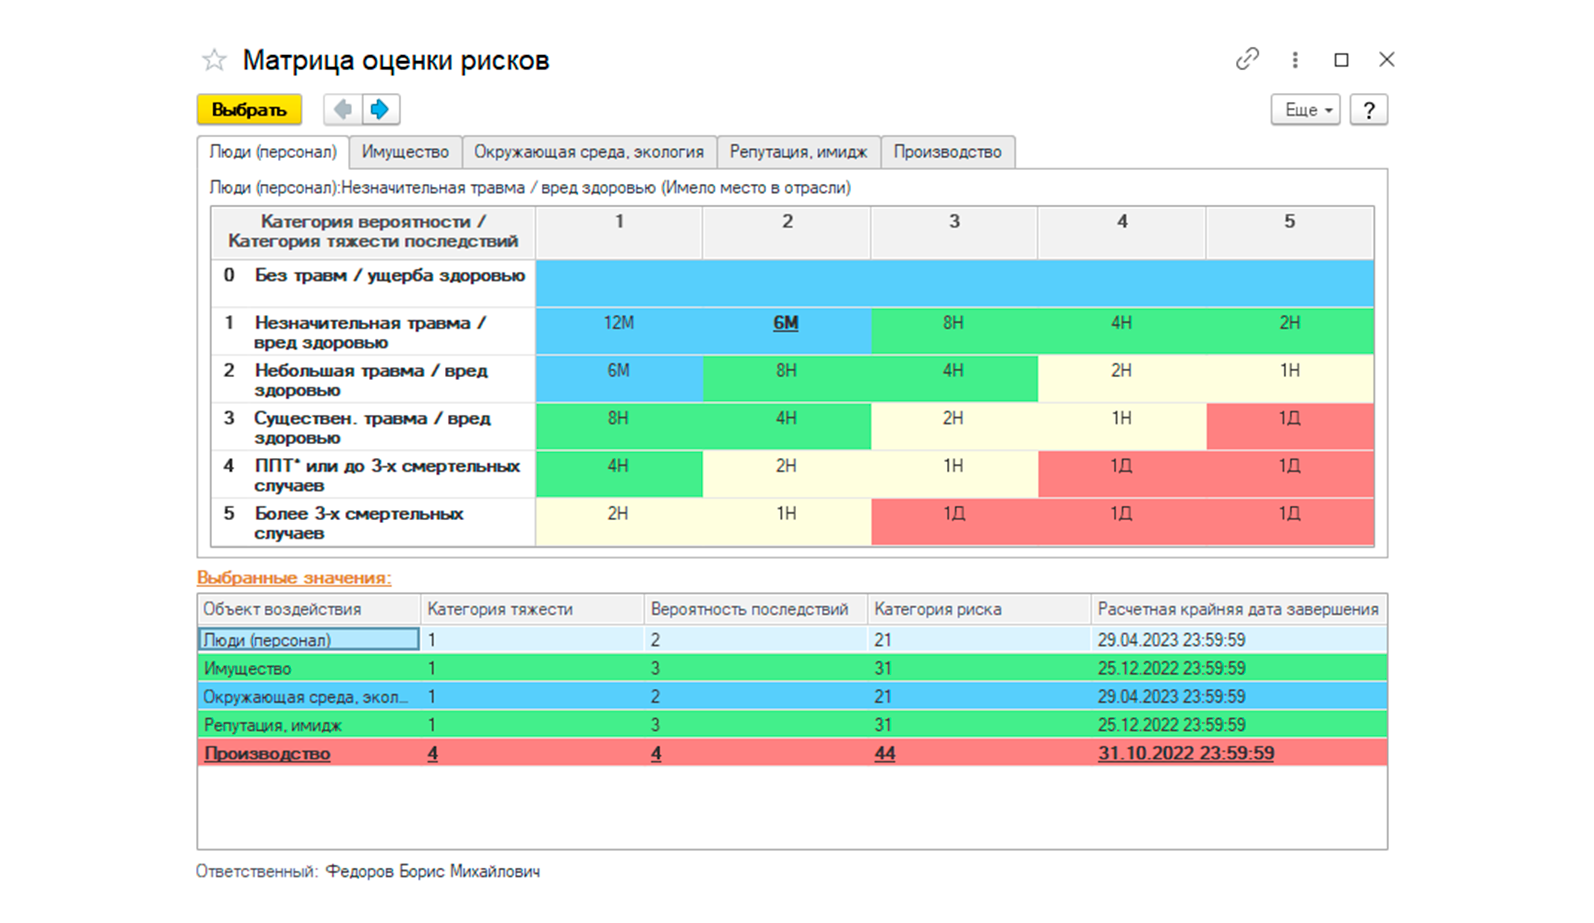Viewport: 1594px width, 923px height.
Task: Open the three-dot options menu
Action: click(x=1295, y=60)
